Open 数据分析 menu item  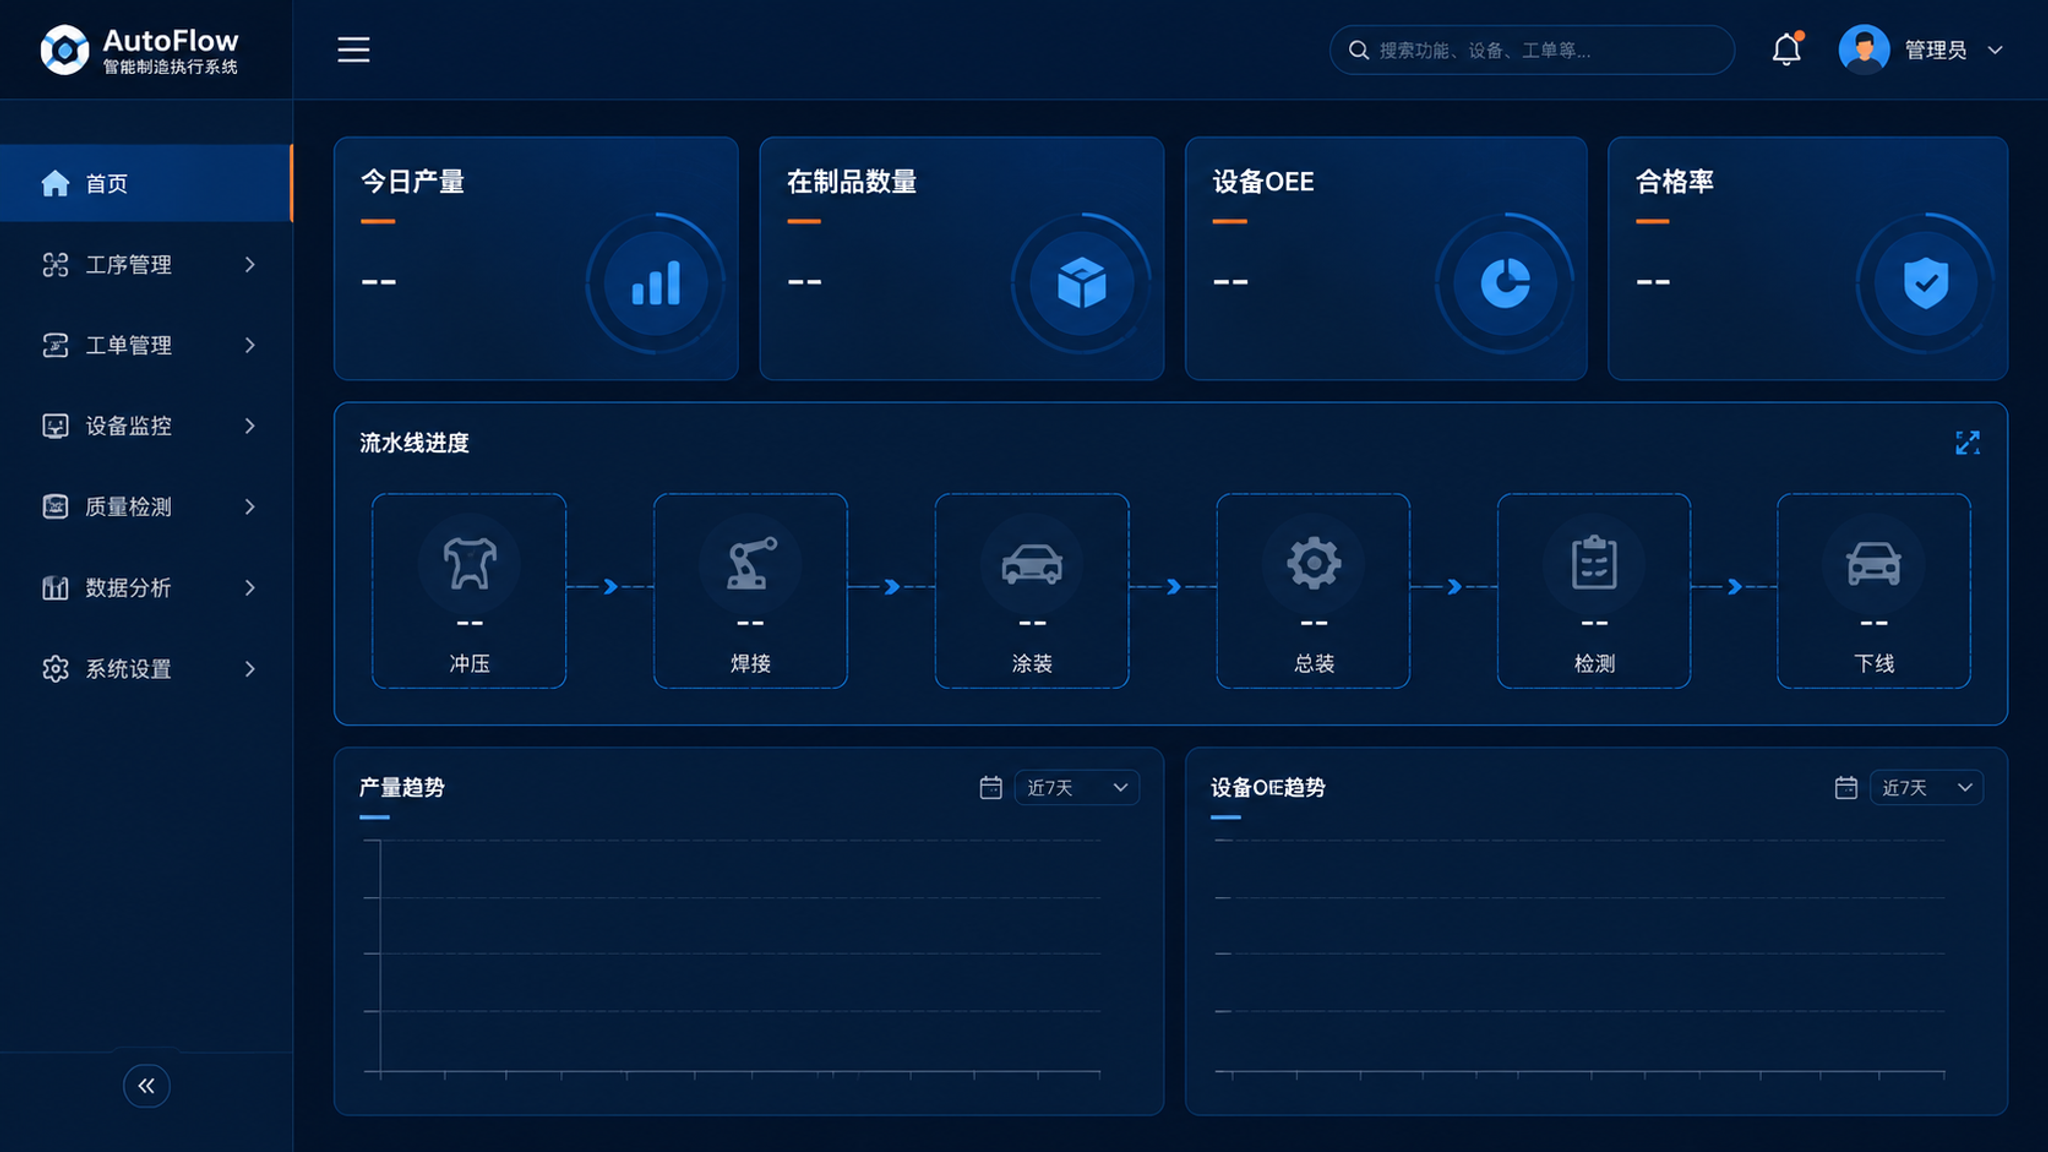coord(146,588)
